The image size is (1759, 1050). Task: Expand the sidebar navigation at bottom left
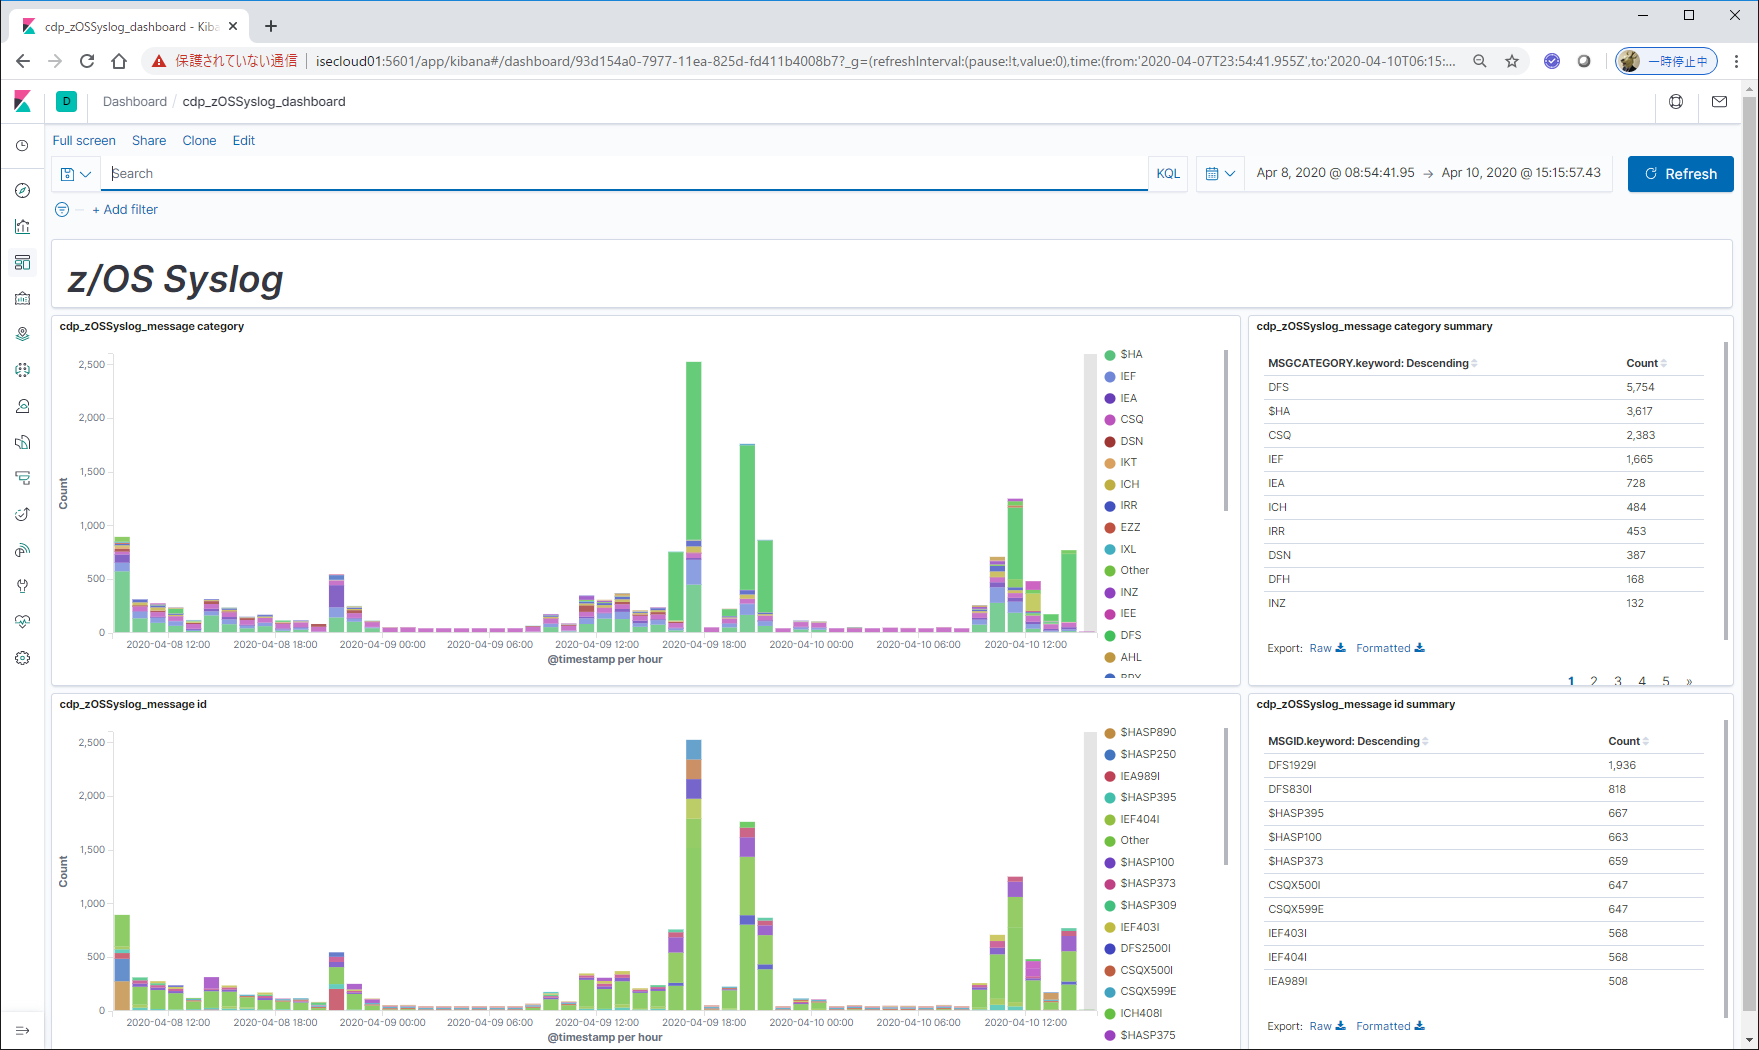pyautogui.click(x=22, y=1030)
